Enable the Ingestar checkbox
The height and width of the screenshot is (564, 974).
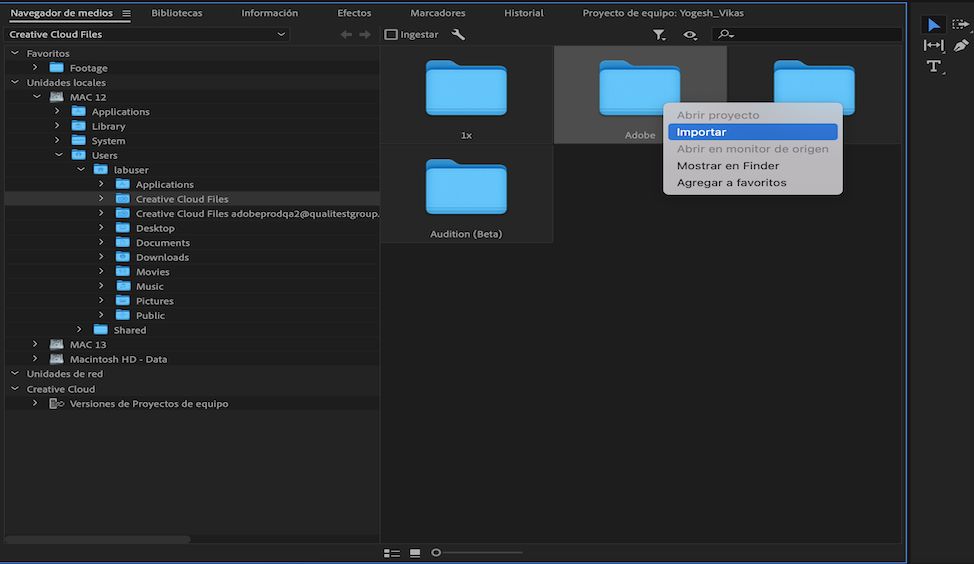(391, 34)
